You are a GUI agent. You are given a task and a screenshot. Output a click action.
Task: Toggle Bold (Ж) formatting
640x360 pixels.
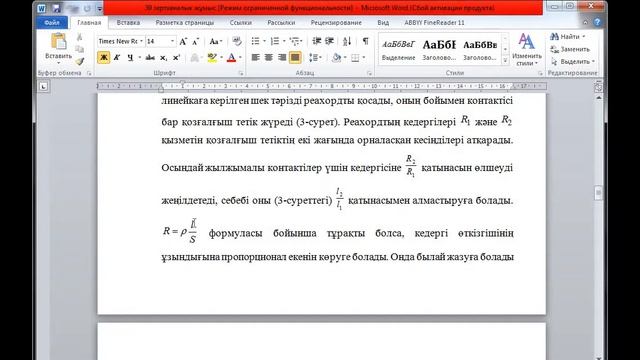(x=104, y=58)
